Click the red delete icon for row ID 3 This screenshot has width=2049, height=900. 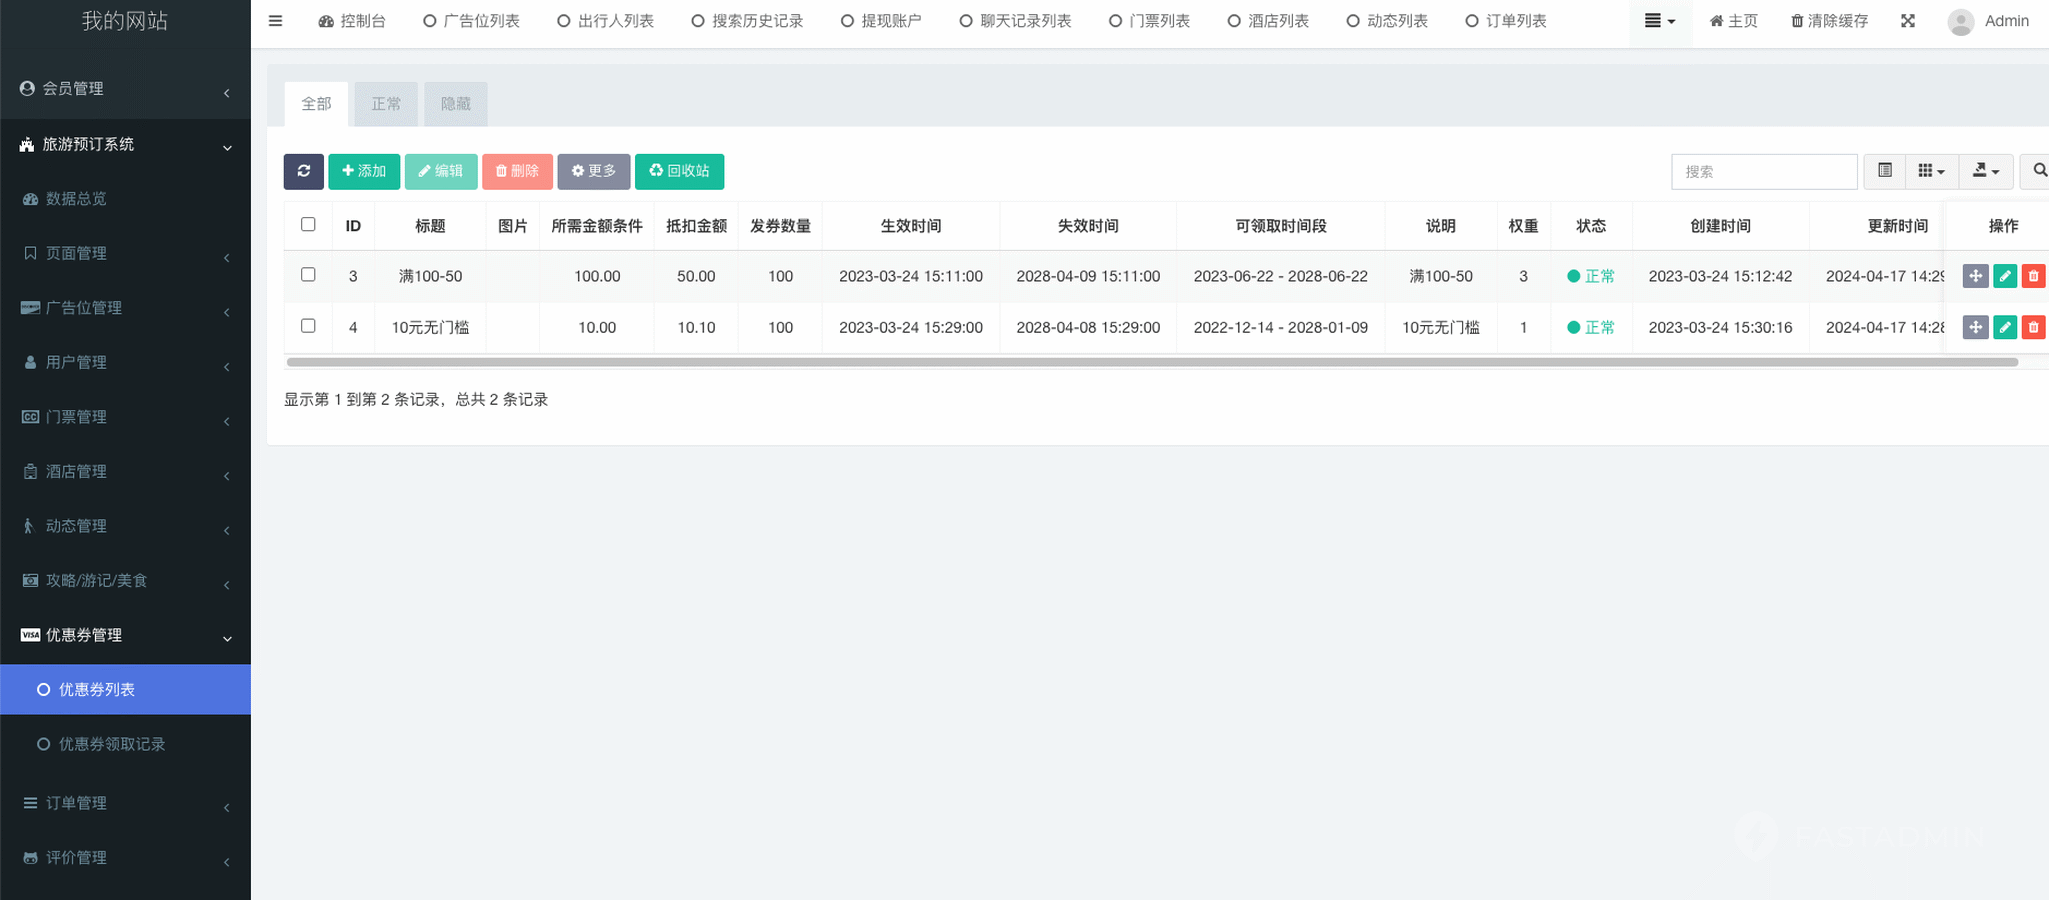(x=2033, y=276)
